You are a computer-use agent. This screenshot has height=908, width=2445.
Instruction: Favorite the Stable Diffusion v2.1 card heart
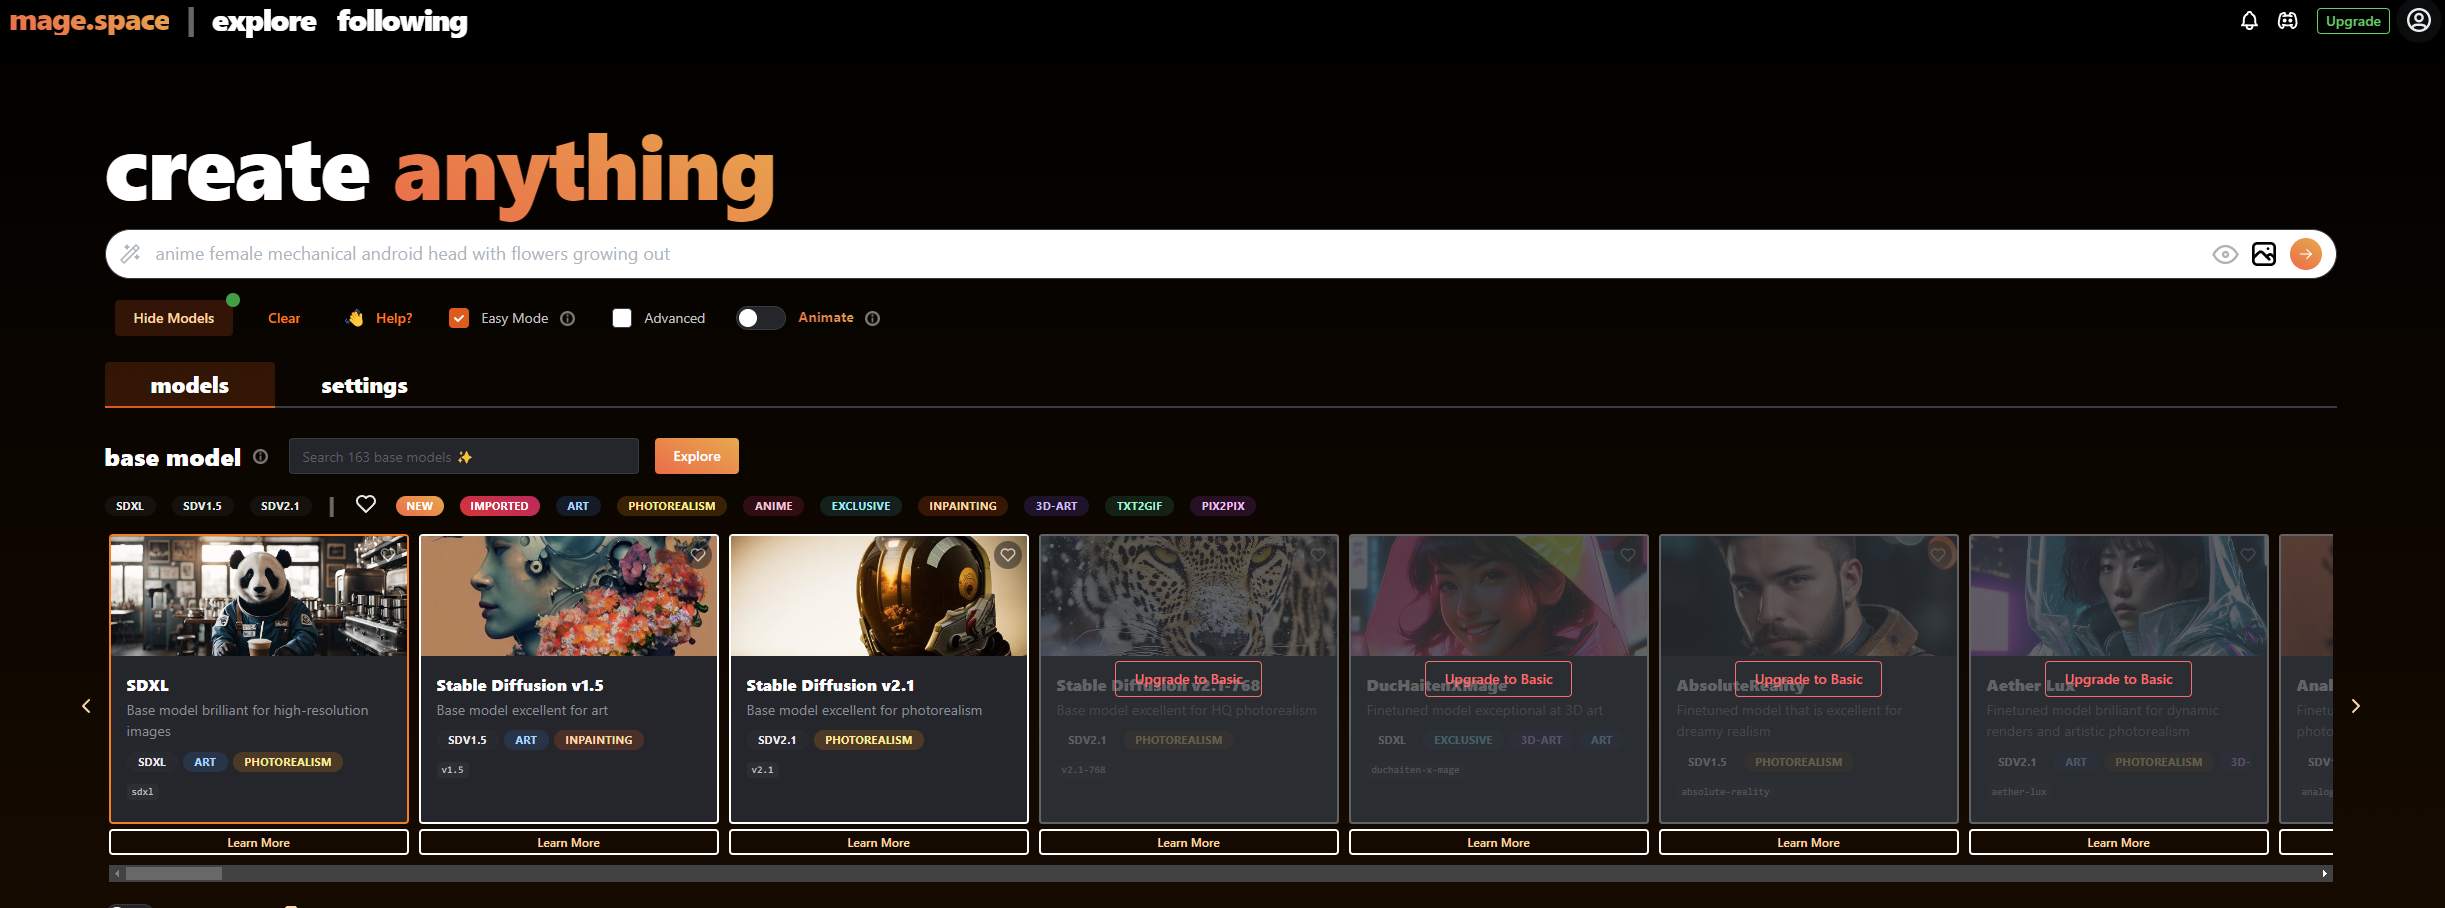click(1008, 554)
